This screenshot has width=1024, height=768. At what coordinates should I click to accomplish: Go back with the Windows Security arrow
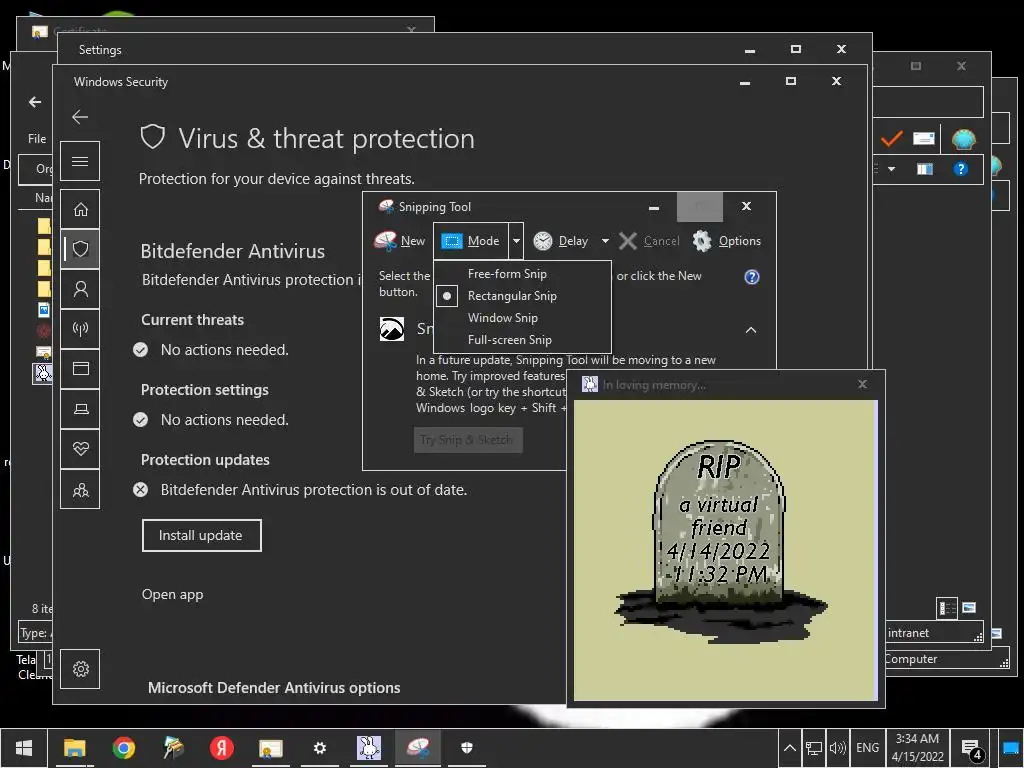point(80,117)
